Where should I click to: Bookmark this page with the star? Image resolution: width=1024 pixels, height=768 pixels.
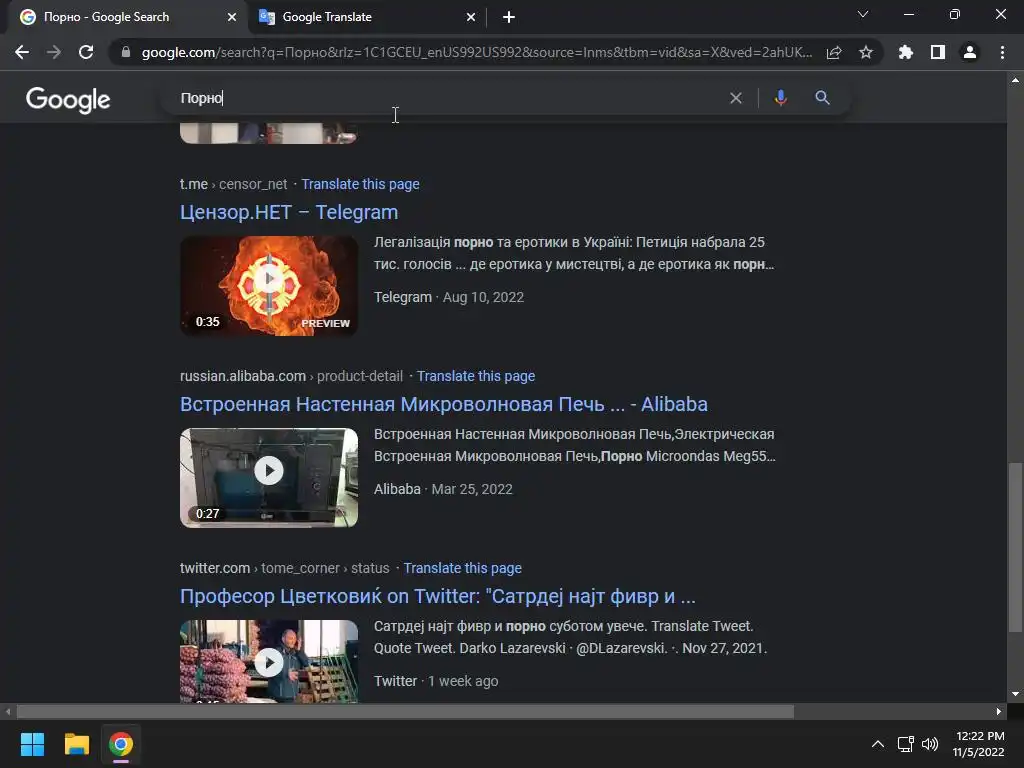866,52
